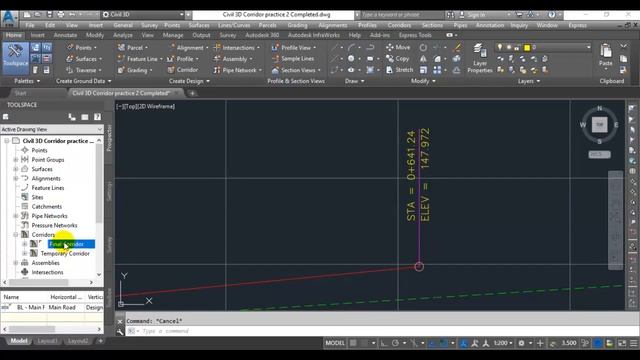
Task: Toggle polar tracking in status bar
Action: [395, 343]
